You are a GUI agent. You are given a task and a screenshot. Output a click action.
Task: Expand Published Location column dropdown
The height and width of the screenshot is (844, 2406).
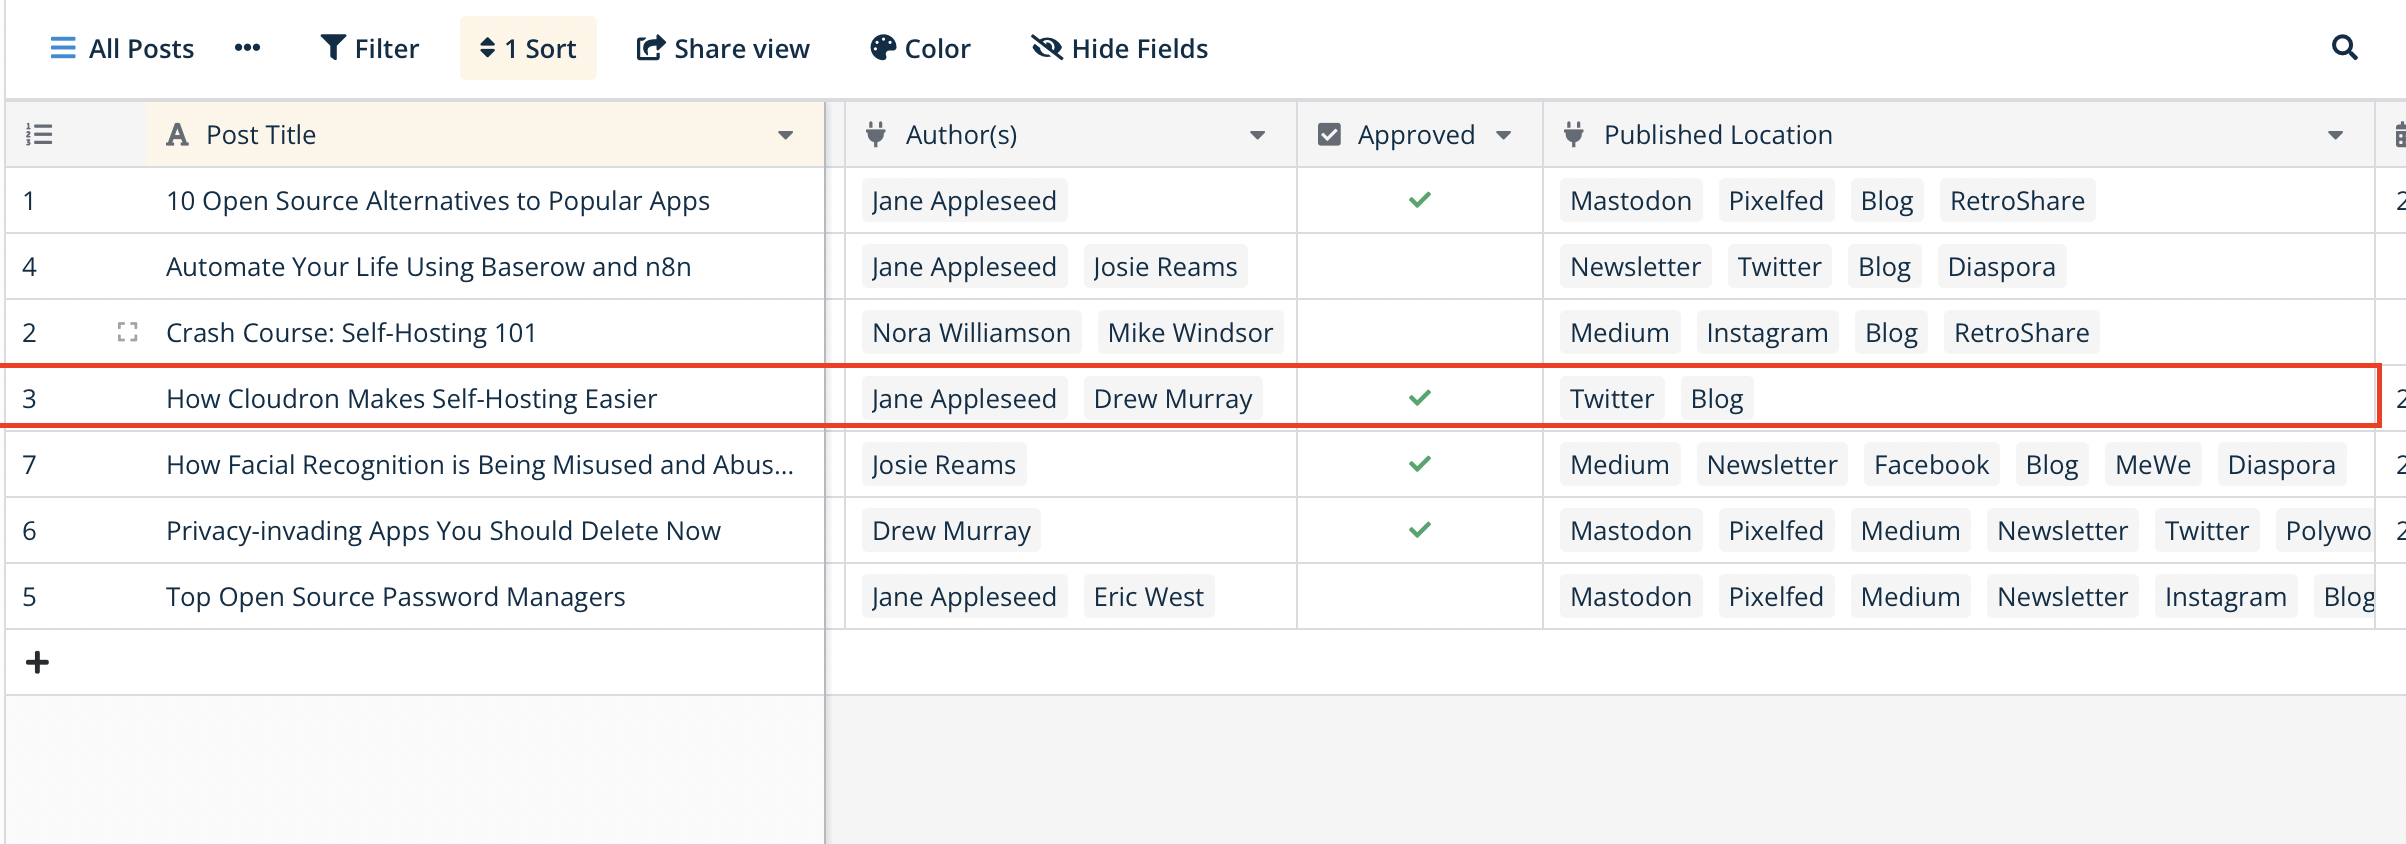click(2335, 135)
